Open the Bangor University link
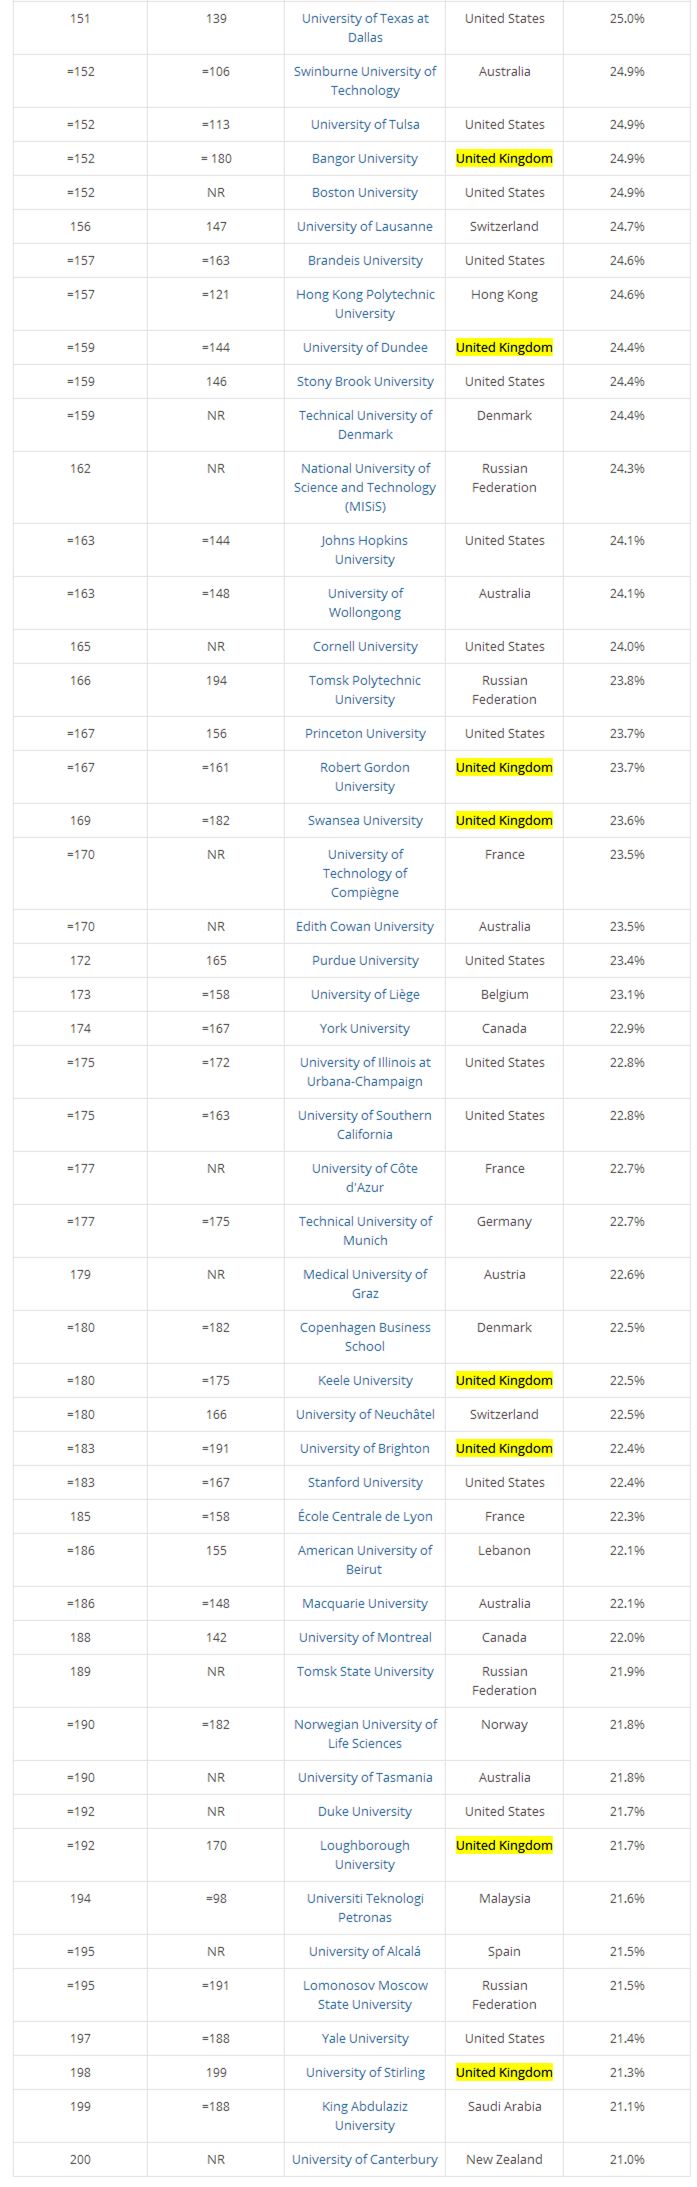The width and height of the screenshot is (697, 2187). click(365, 158)
